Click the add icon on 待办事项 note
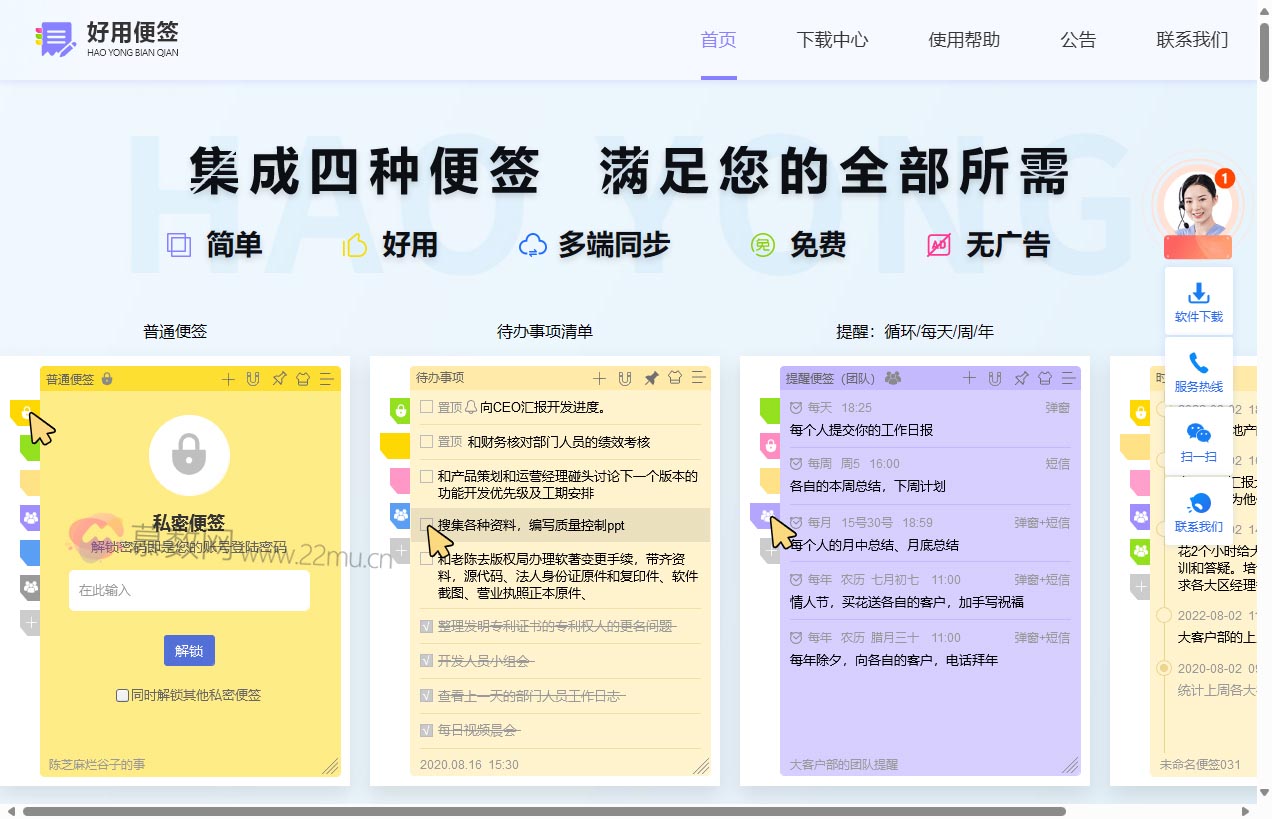This screenshot has height=819, width=1272. pyautogui.click(x=599, y=378)
